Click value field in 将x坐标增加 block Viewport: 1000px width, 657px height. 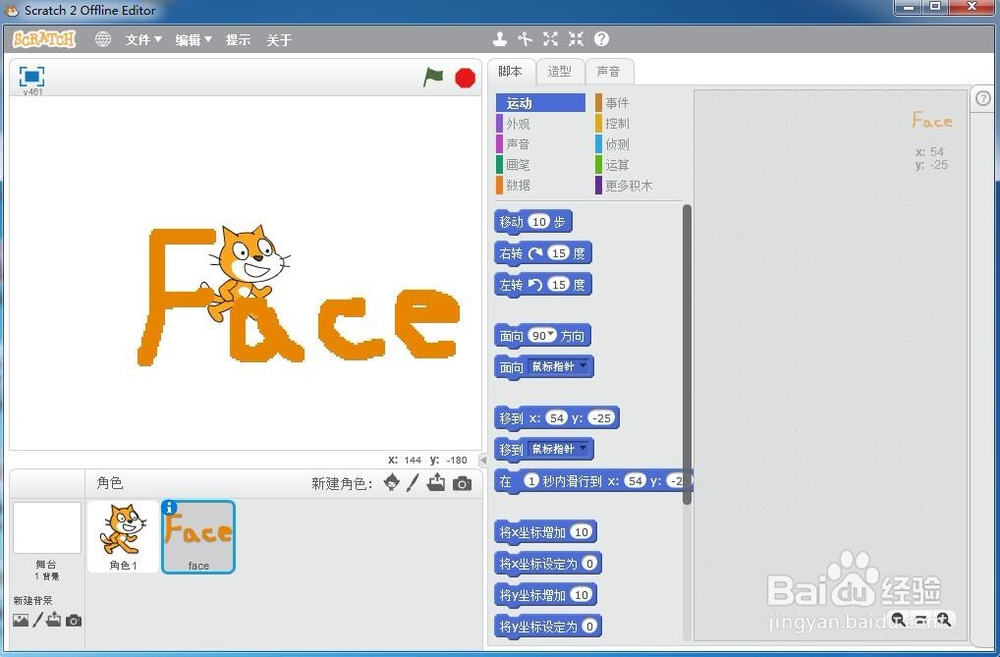(581, 532)
